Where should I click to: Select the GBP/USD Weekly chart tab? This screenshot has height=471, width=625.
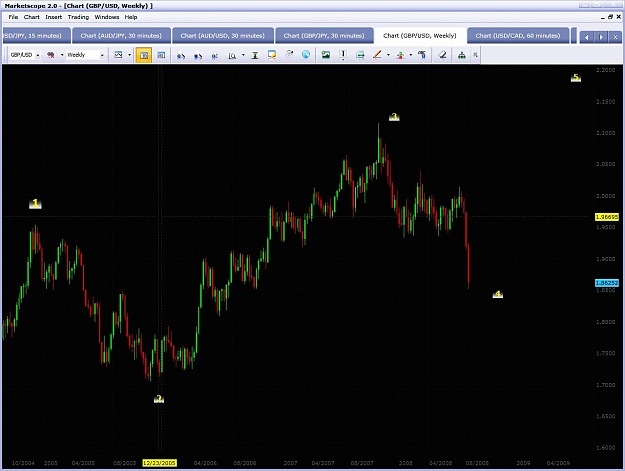click(420, 35)
